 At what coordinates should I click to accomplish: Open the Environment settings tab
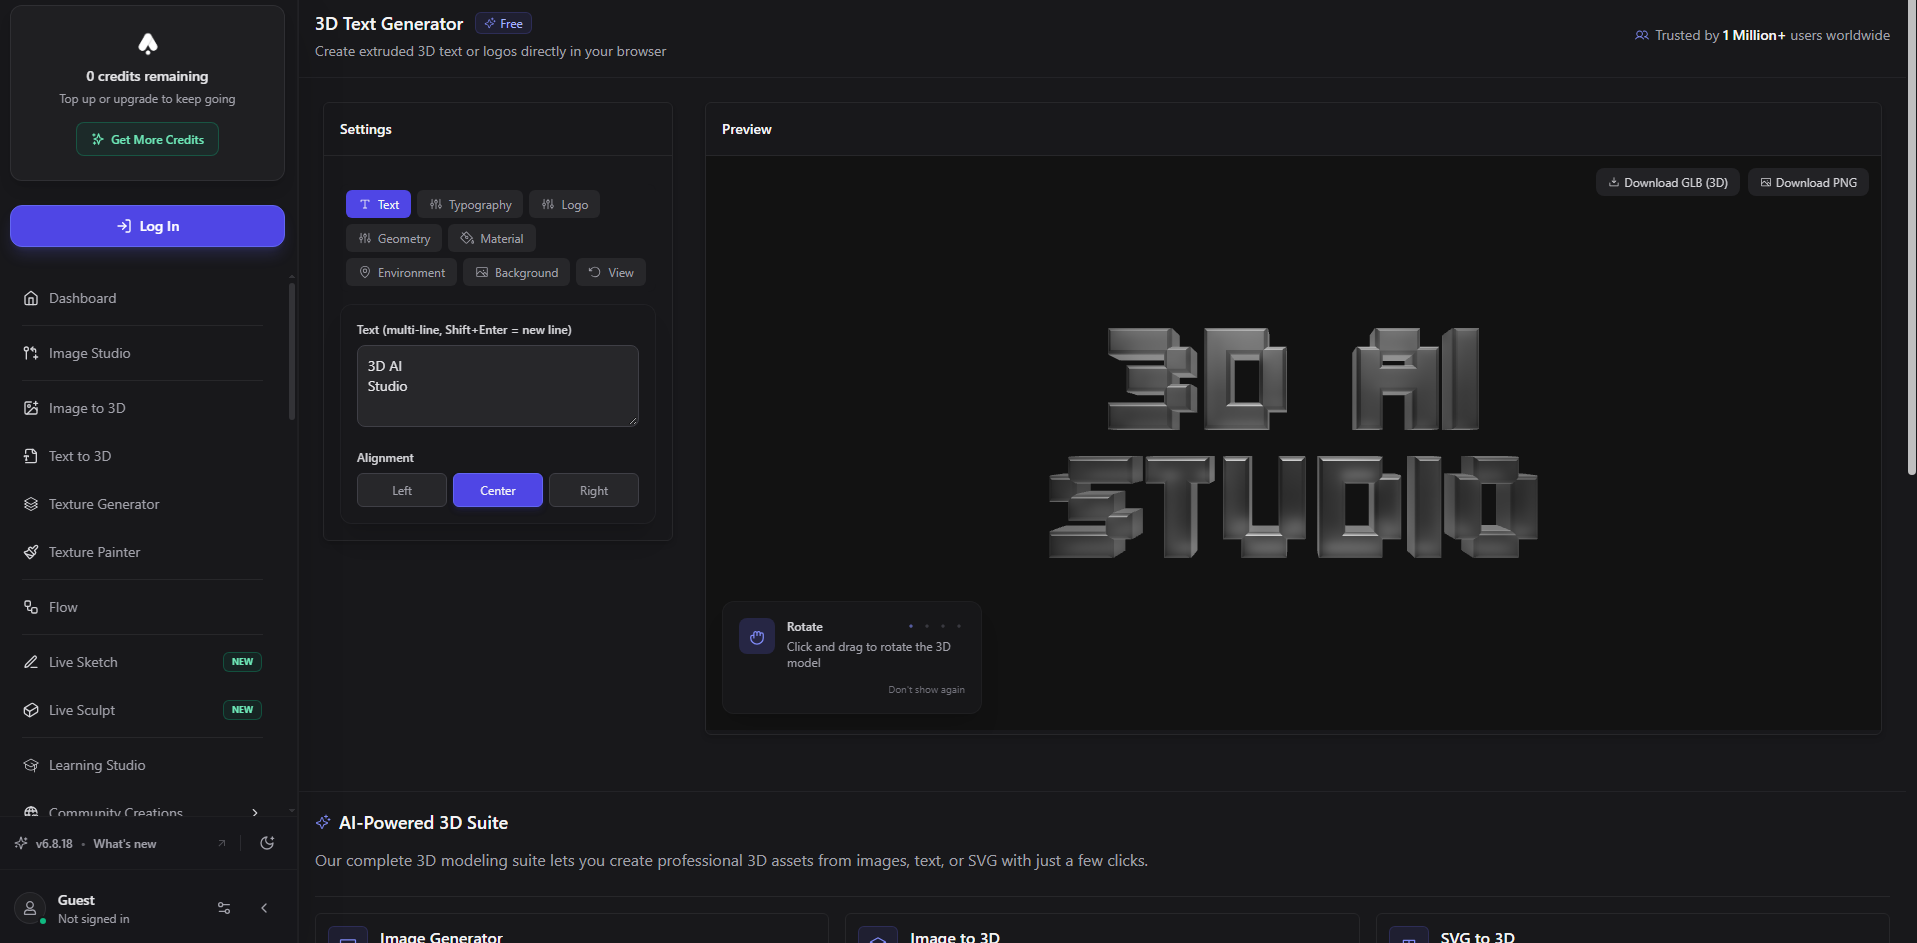pyautogui.click(x=401, y=272)
